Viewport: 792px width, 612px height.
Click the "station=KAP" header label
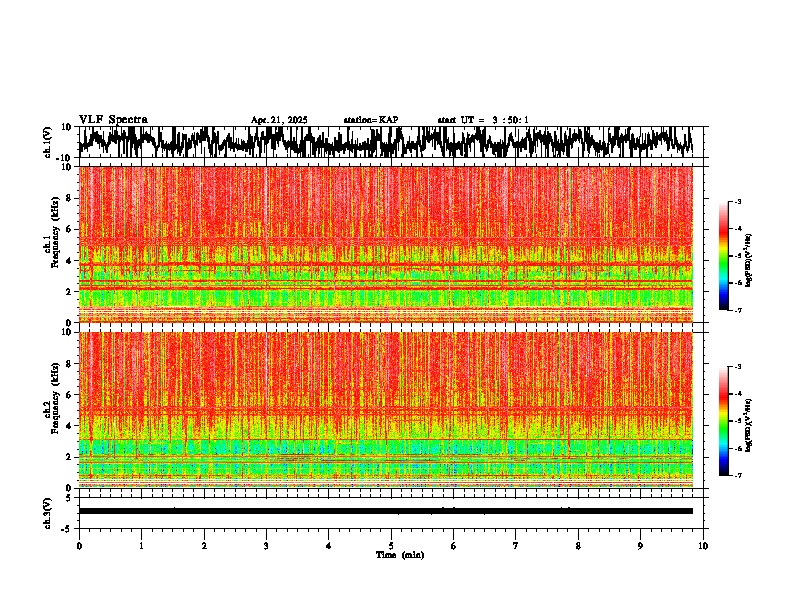tap(371, 120)
